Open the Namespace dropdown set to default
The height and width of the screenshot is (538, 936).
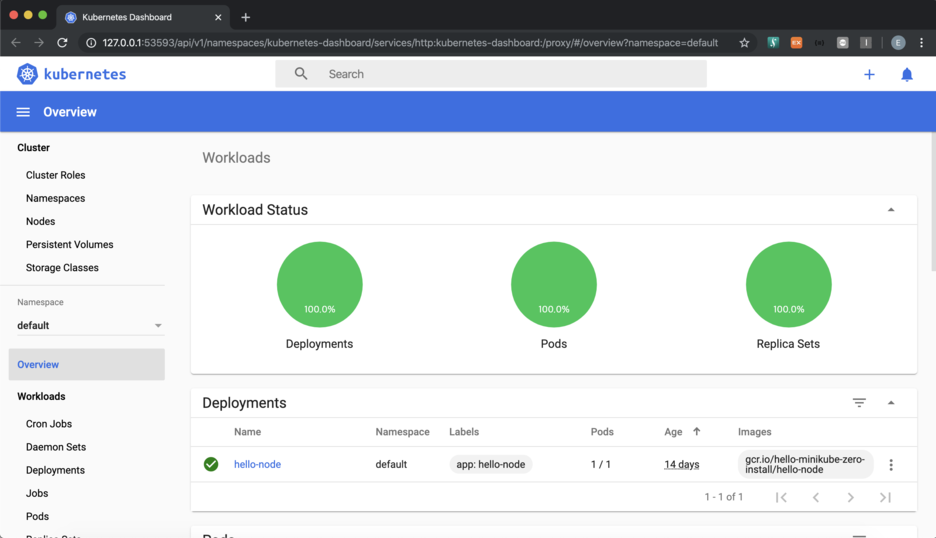pos(90,325)
